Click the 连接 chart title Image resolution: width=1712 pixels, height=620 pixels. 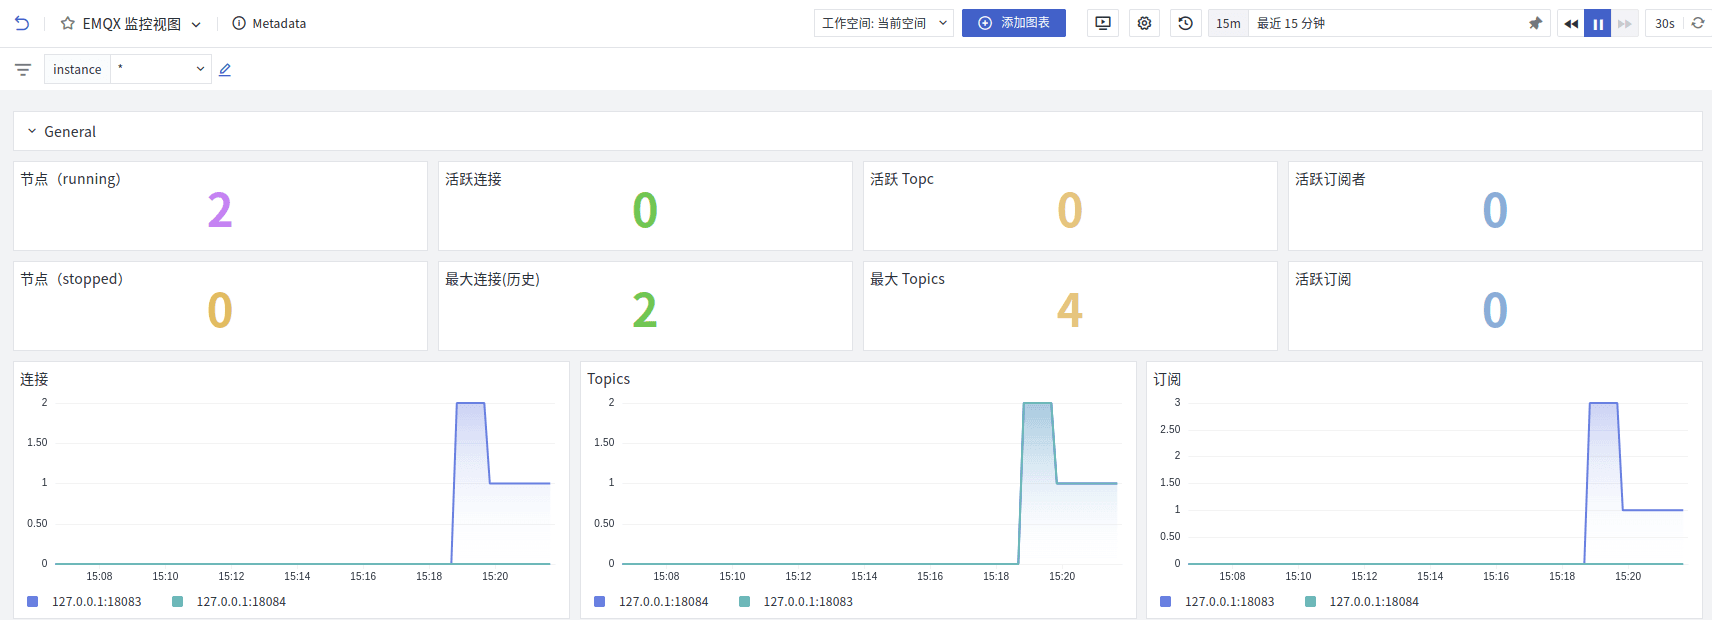(34, 379)
